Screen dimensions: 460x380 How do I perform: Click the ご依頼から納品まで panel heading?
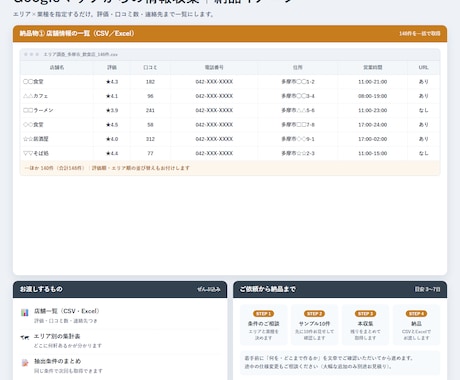pyautogui.click(x=268, y=289)
